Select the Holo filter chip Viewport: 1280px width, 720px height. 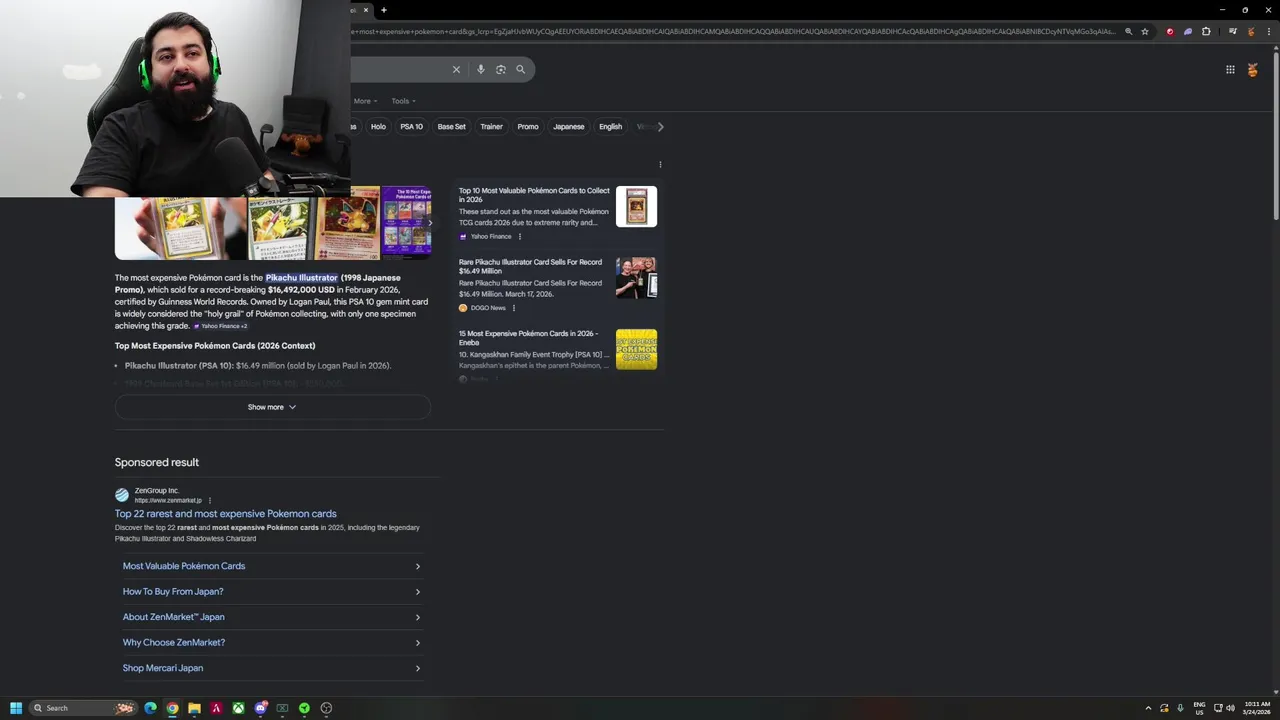click(378, 127)
